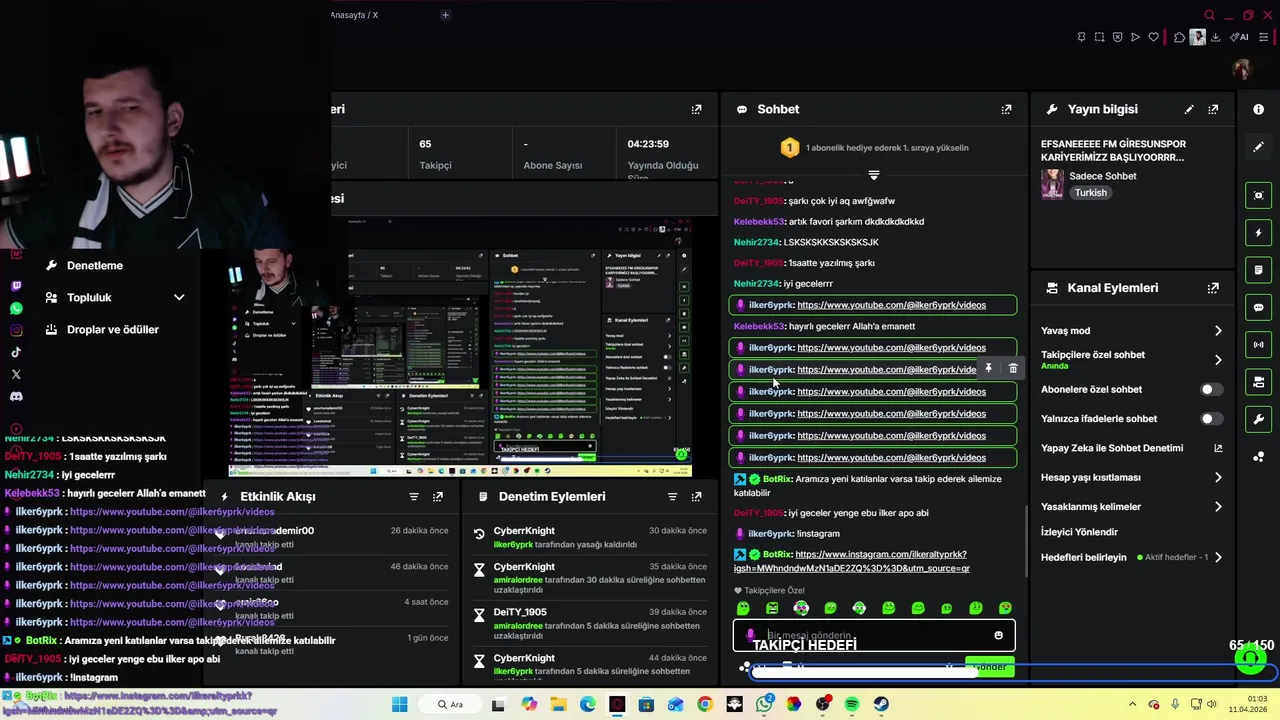Viewport: 1280px width, 720px height.
Task: Click the clip capture quick action icon
Action: click(1259, 195)
